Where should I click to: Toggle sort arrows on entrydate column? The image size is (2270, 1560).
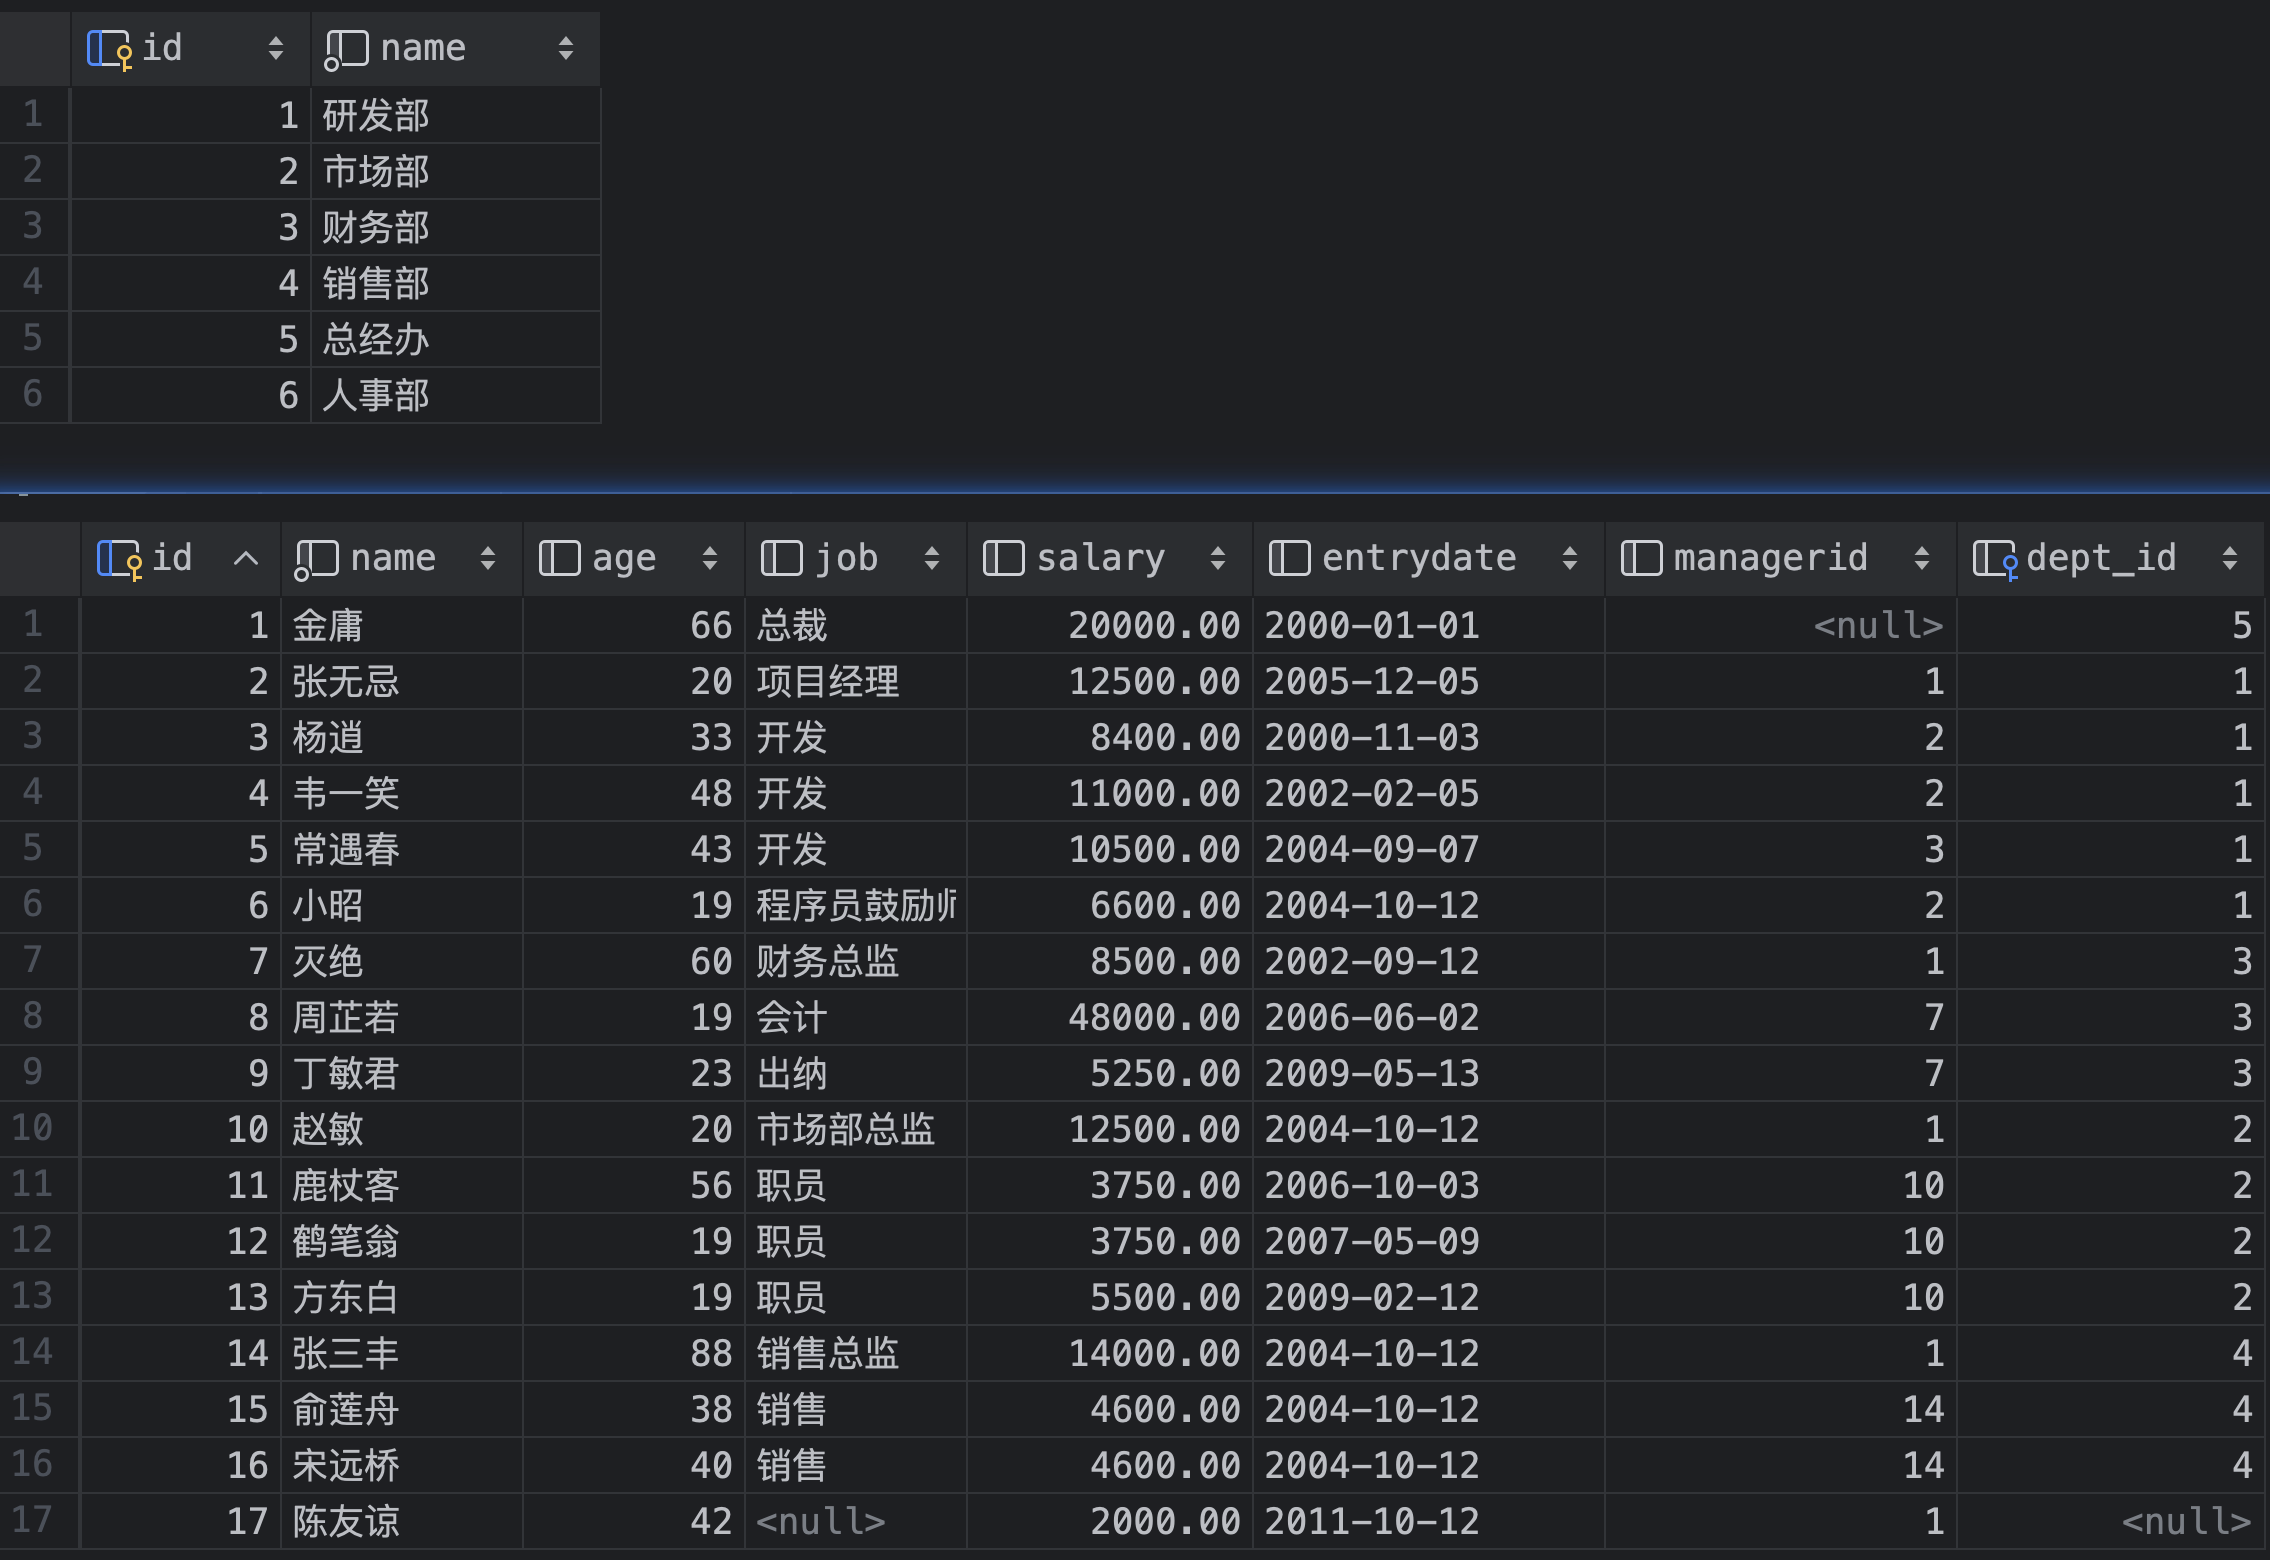point(1569,558)
